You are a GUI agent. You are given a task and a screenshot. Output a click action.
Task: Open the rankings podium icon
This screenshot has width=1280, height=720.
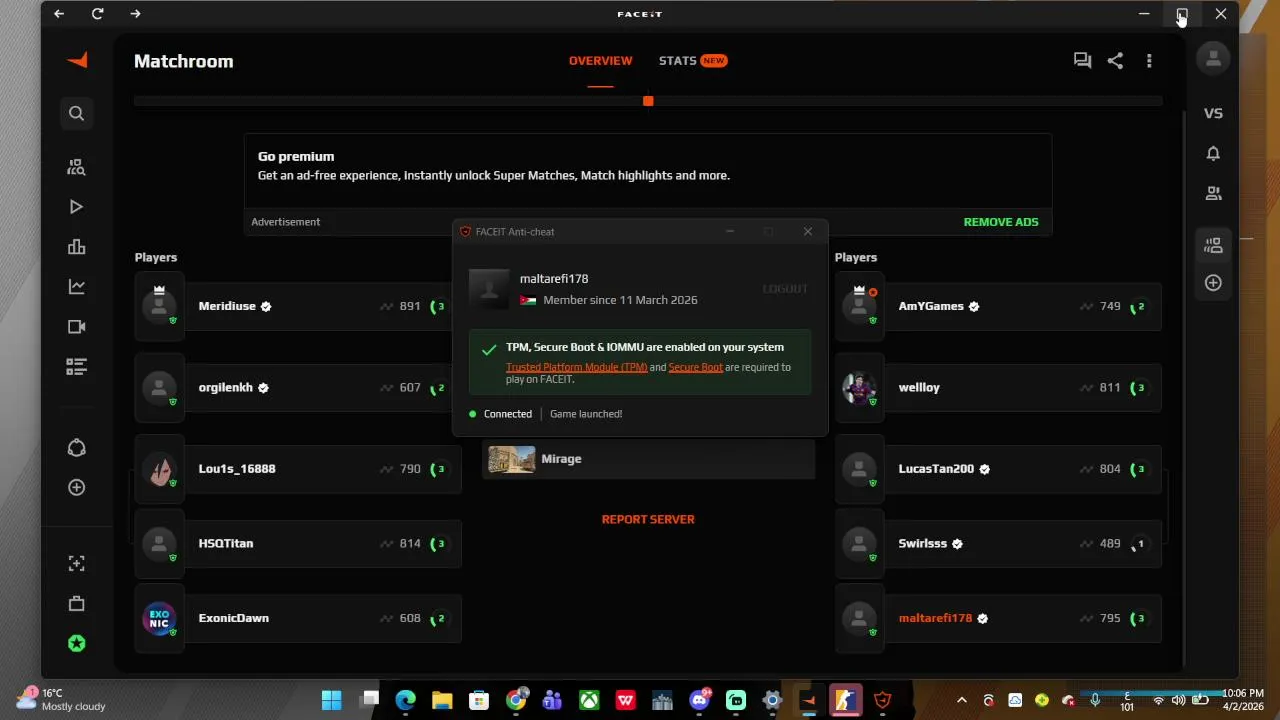[x=76, y=247]
